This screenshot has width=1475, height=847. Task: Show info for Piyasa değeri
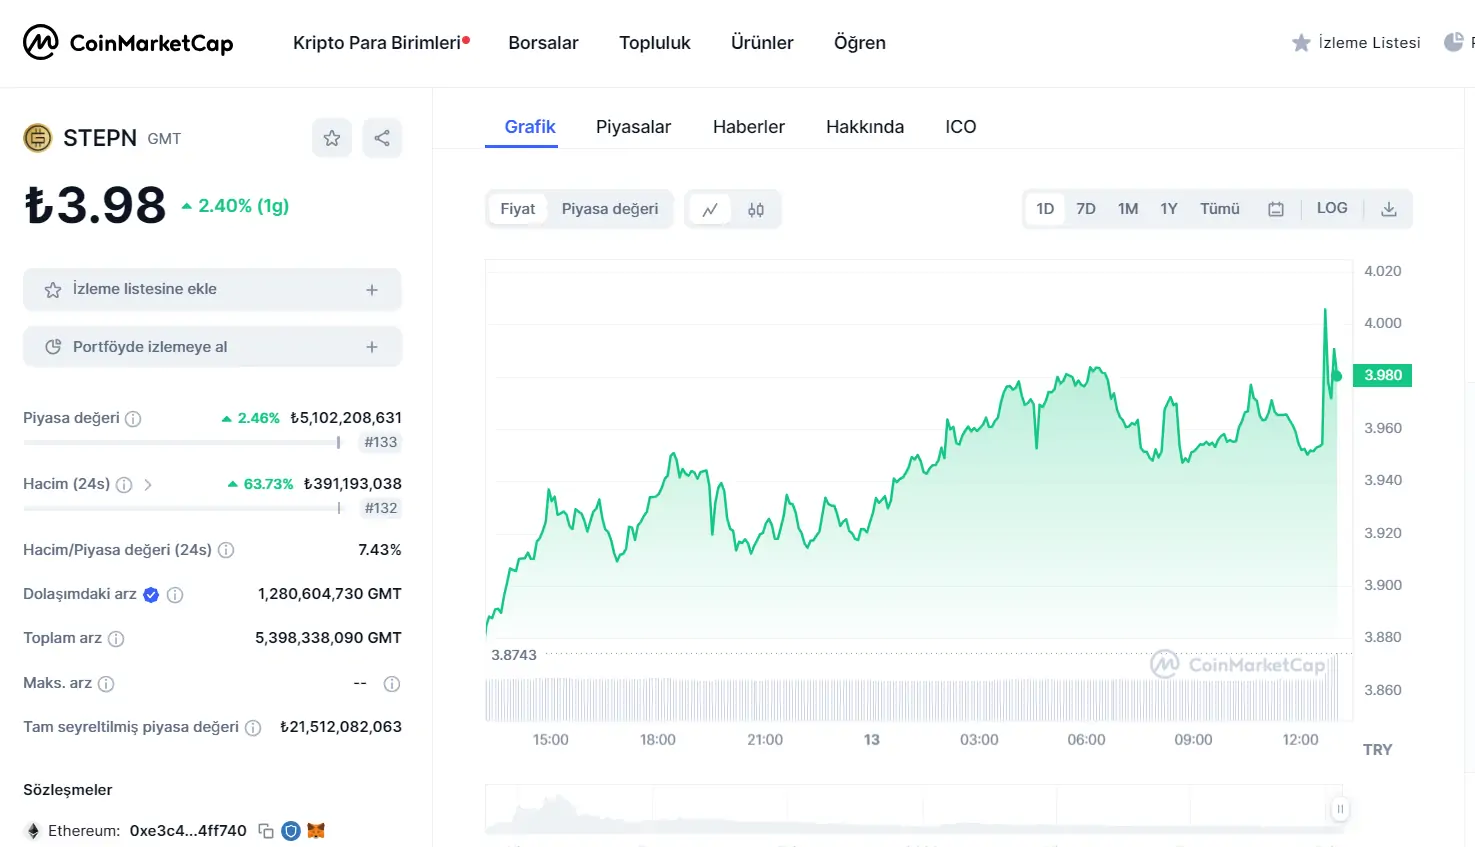[x=133, y=419]
